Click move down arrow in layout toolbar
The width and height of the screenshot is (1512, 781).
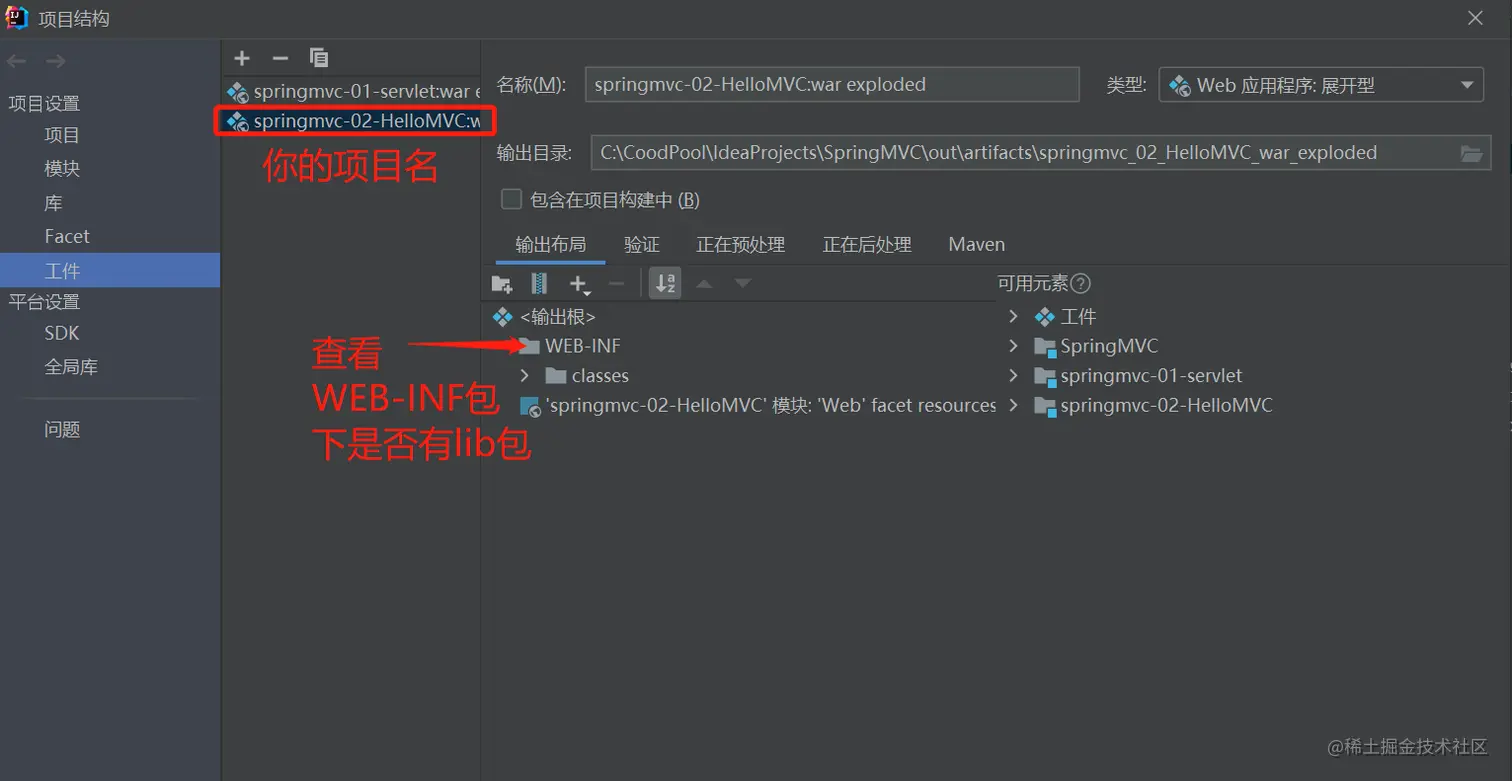pos(742,284)
